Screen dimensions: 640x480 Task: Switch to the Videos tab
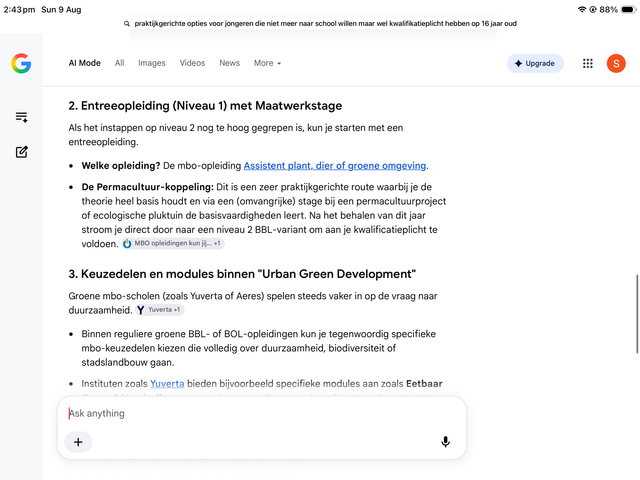click(x=192, y=63)
